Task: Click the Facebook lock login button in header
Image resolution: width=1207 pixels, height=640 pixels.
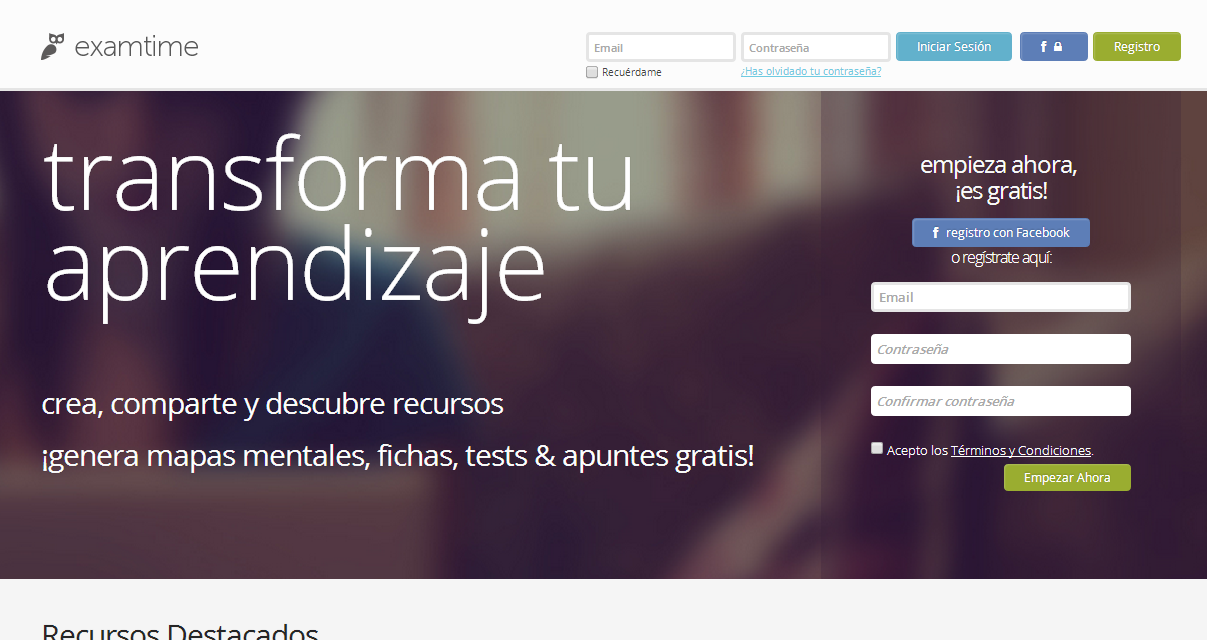Action: click(1053, 47)
